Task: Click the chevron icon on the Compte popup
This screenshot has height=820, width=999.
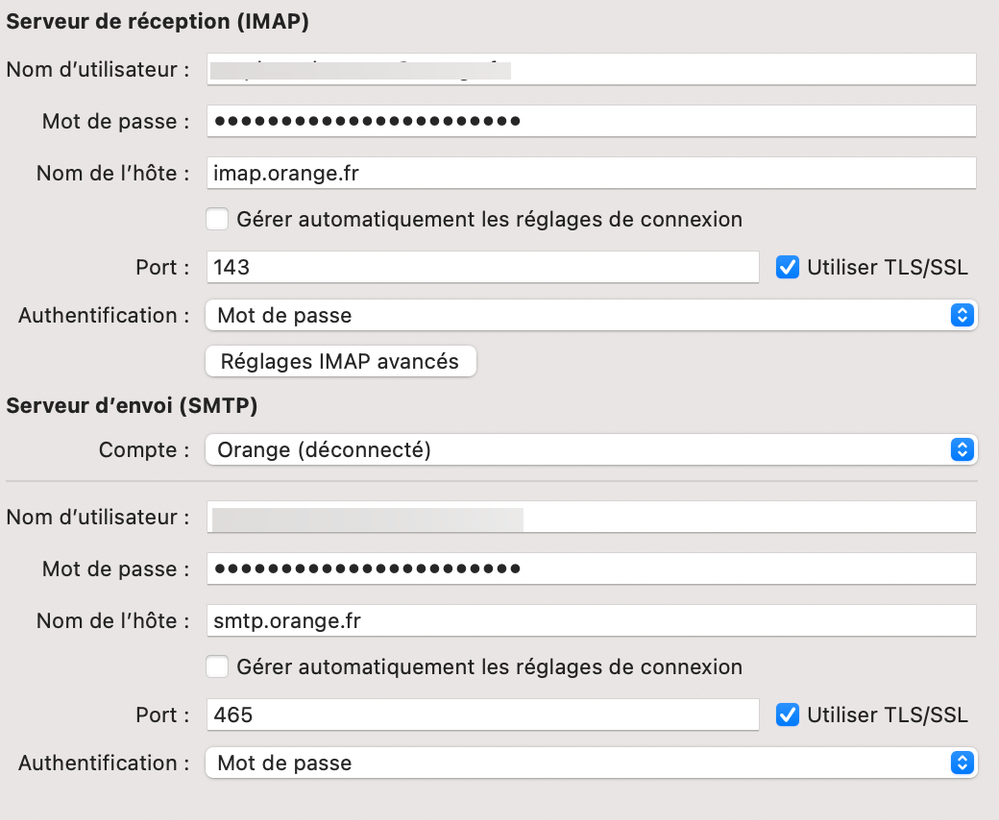Action: coord(961,450)
